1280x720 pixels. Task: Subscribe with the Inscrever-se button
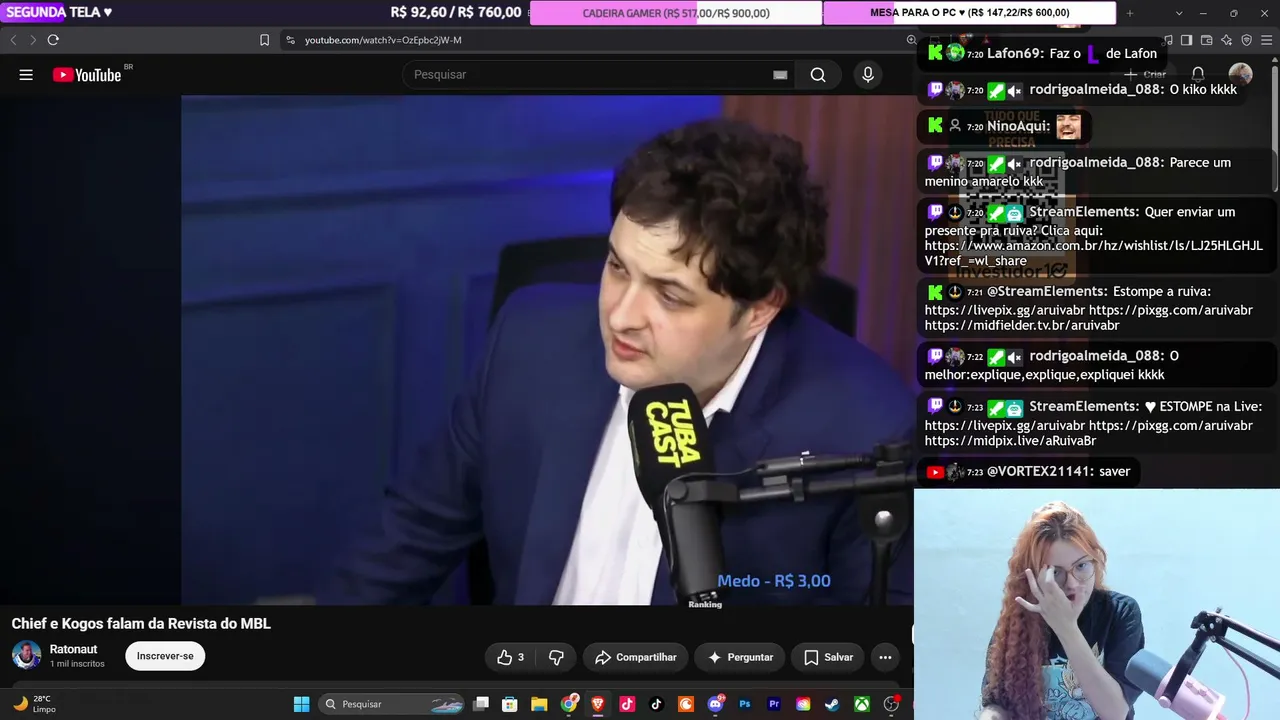165,656
